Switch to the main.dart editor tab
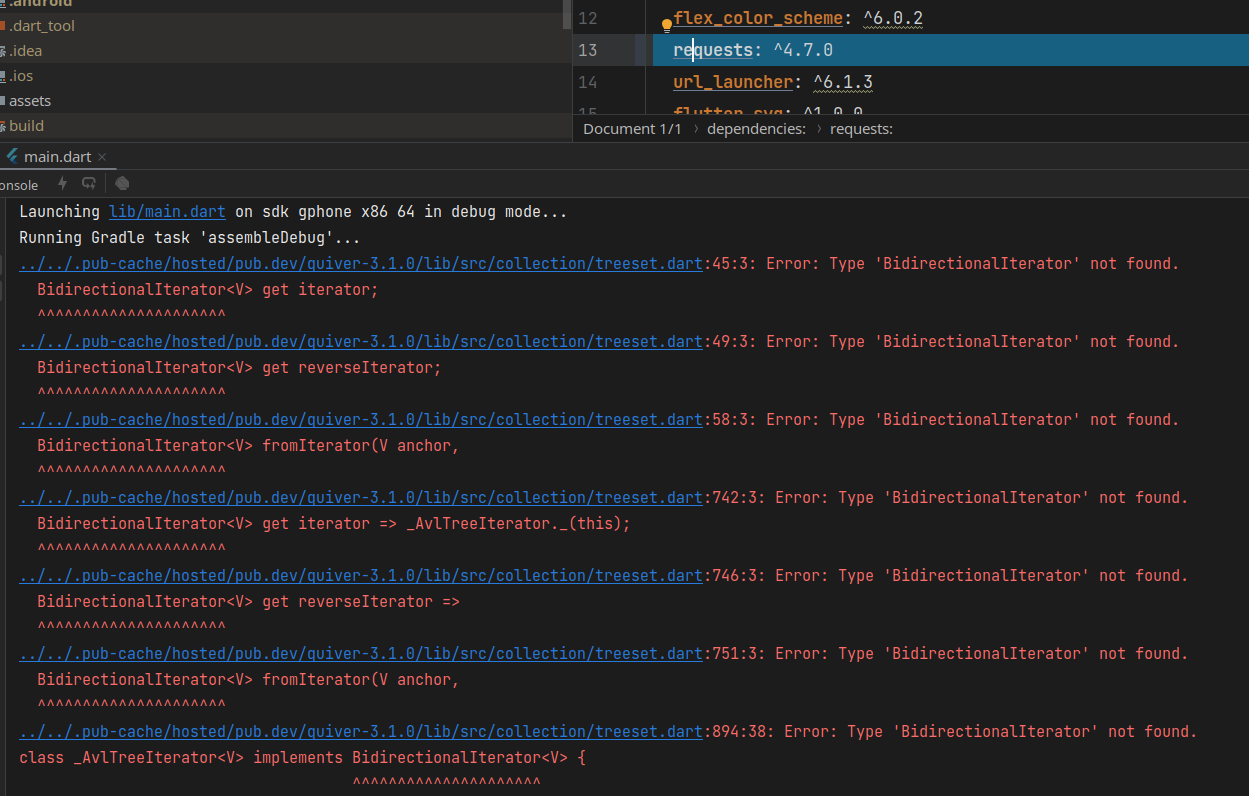The width and height of the screenshot is (1249, 796). pos(57,156)
